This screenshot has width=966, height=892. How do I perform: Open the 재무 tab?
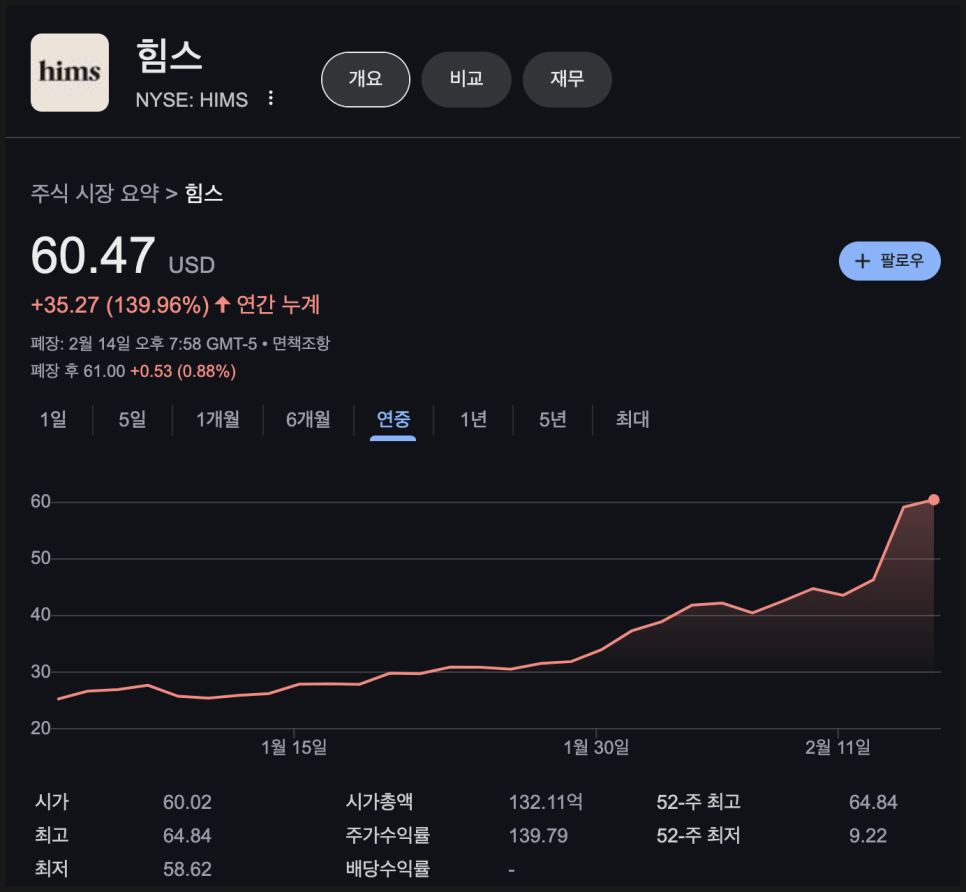pyautogui.click(x=567, y=79)
